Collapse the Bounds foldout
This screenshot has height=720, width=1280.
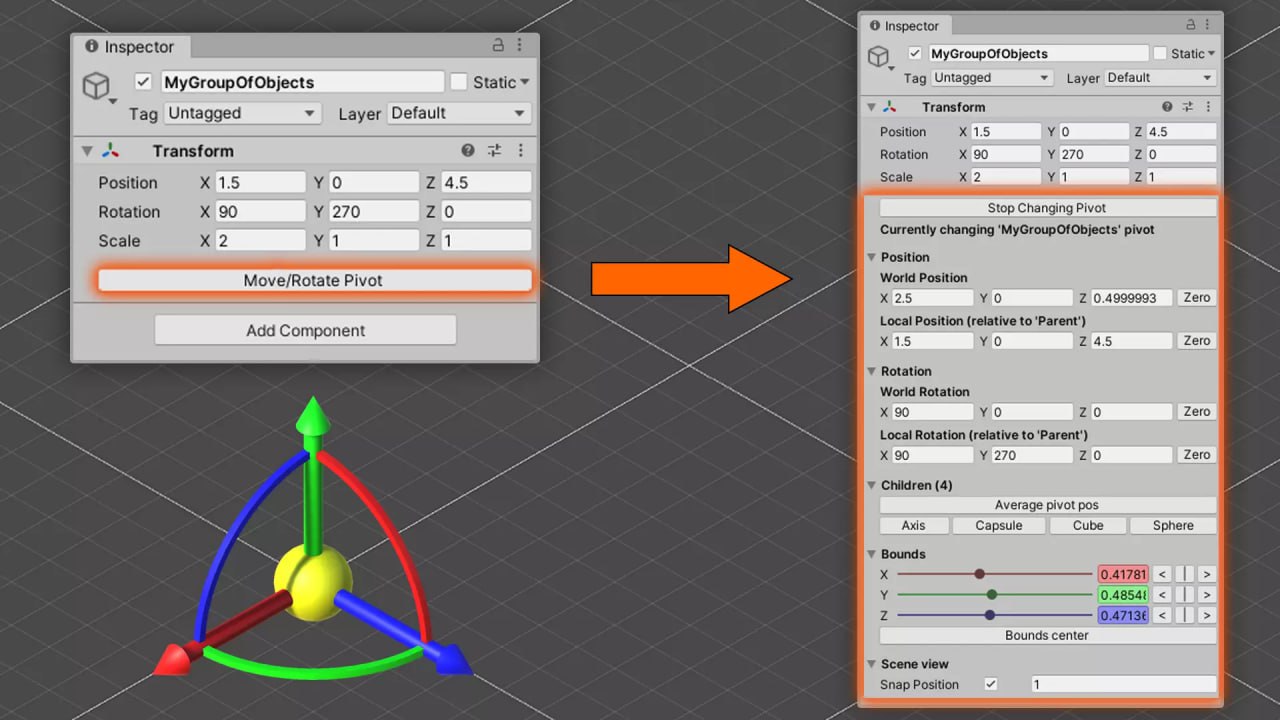[x=872, y=554]
